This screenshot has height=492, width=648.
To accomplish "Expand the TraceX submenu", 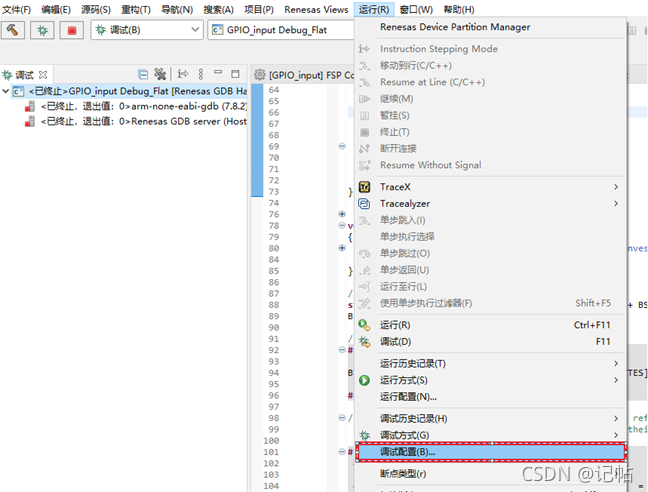I will 491,187.
